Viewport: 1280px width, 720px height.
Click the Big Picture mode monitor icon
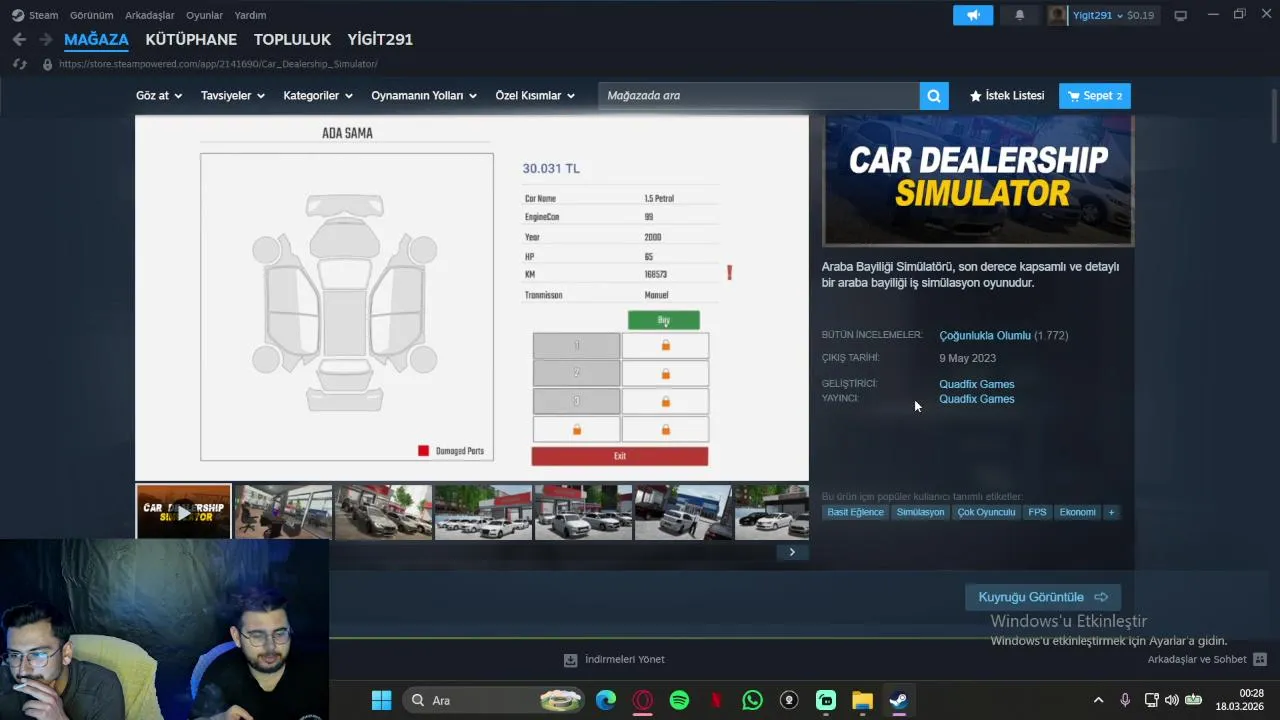(1180, 15)
